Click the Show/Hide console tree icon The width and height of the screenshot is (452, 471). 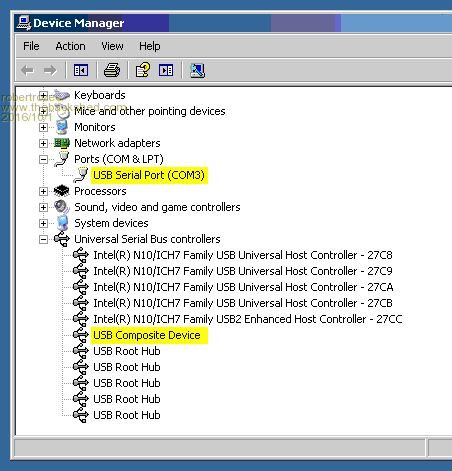[x=81, y=70]
